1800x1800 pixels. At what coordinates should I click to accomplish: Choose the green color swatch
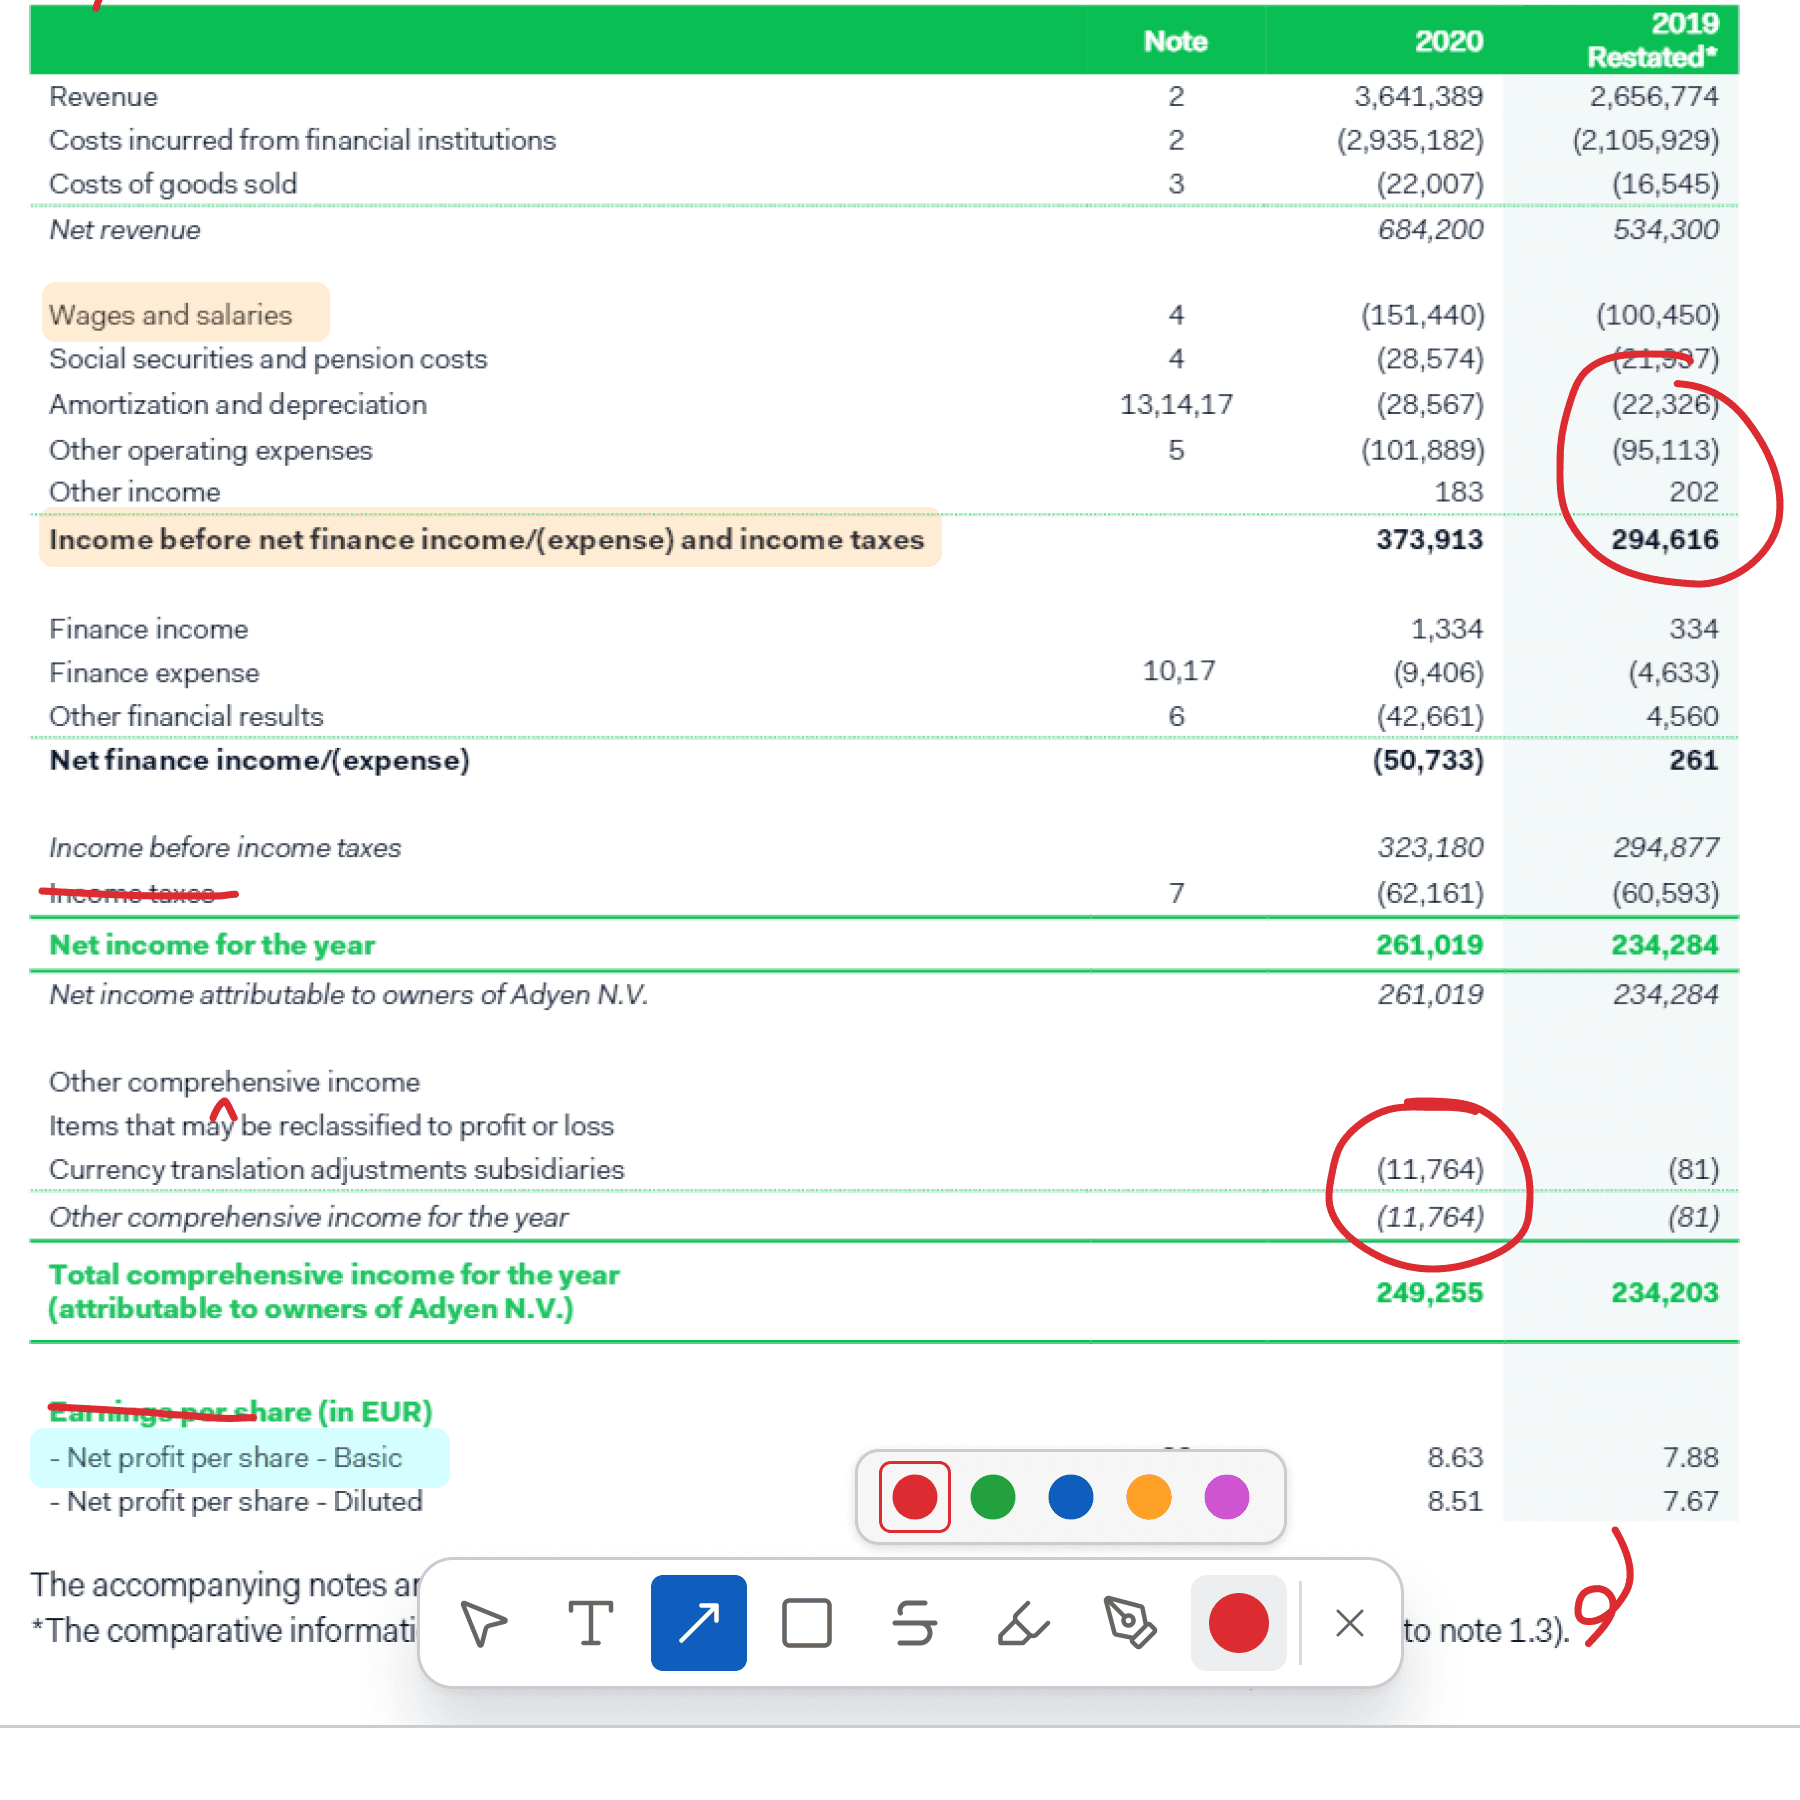992,1497
